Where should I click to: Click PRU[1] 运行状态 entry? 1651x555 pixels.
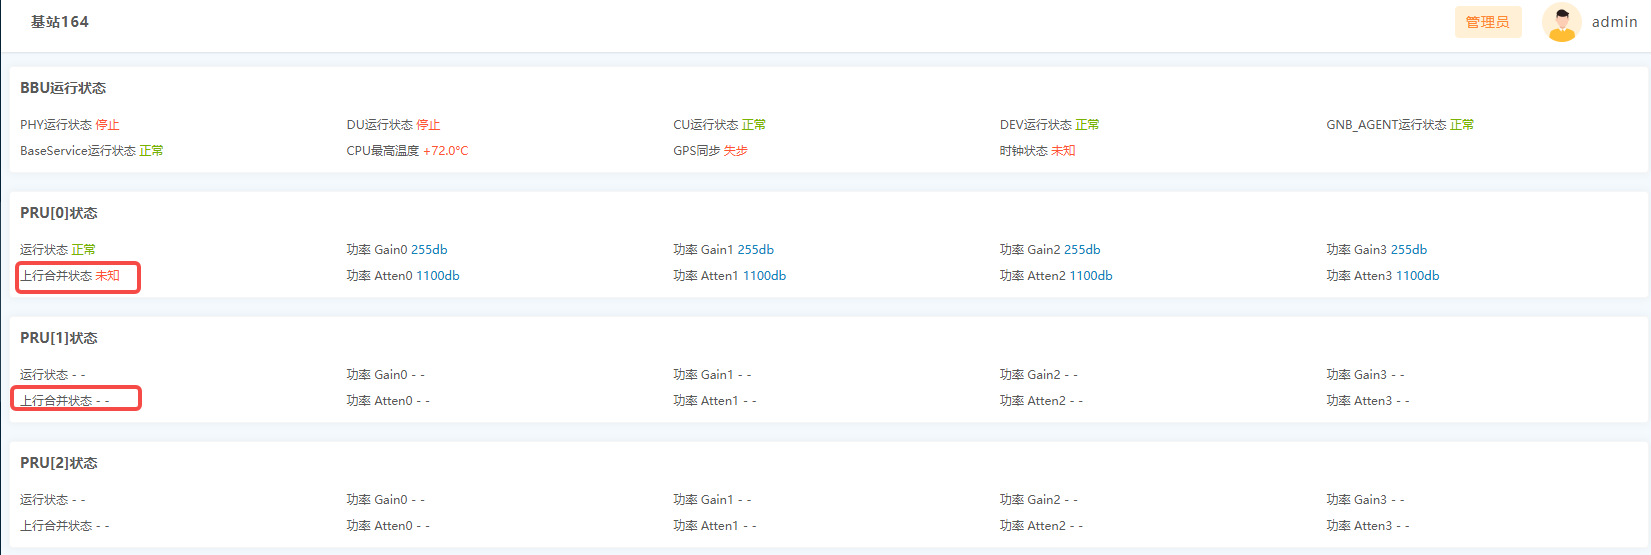[x=53, y=375]
